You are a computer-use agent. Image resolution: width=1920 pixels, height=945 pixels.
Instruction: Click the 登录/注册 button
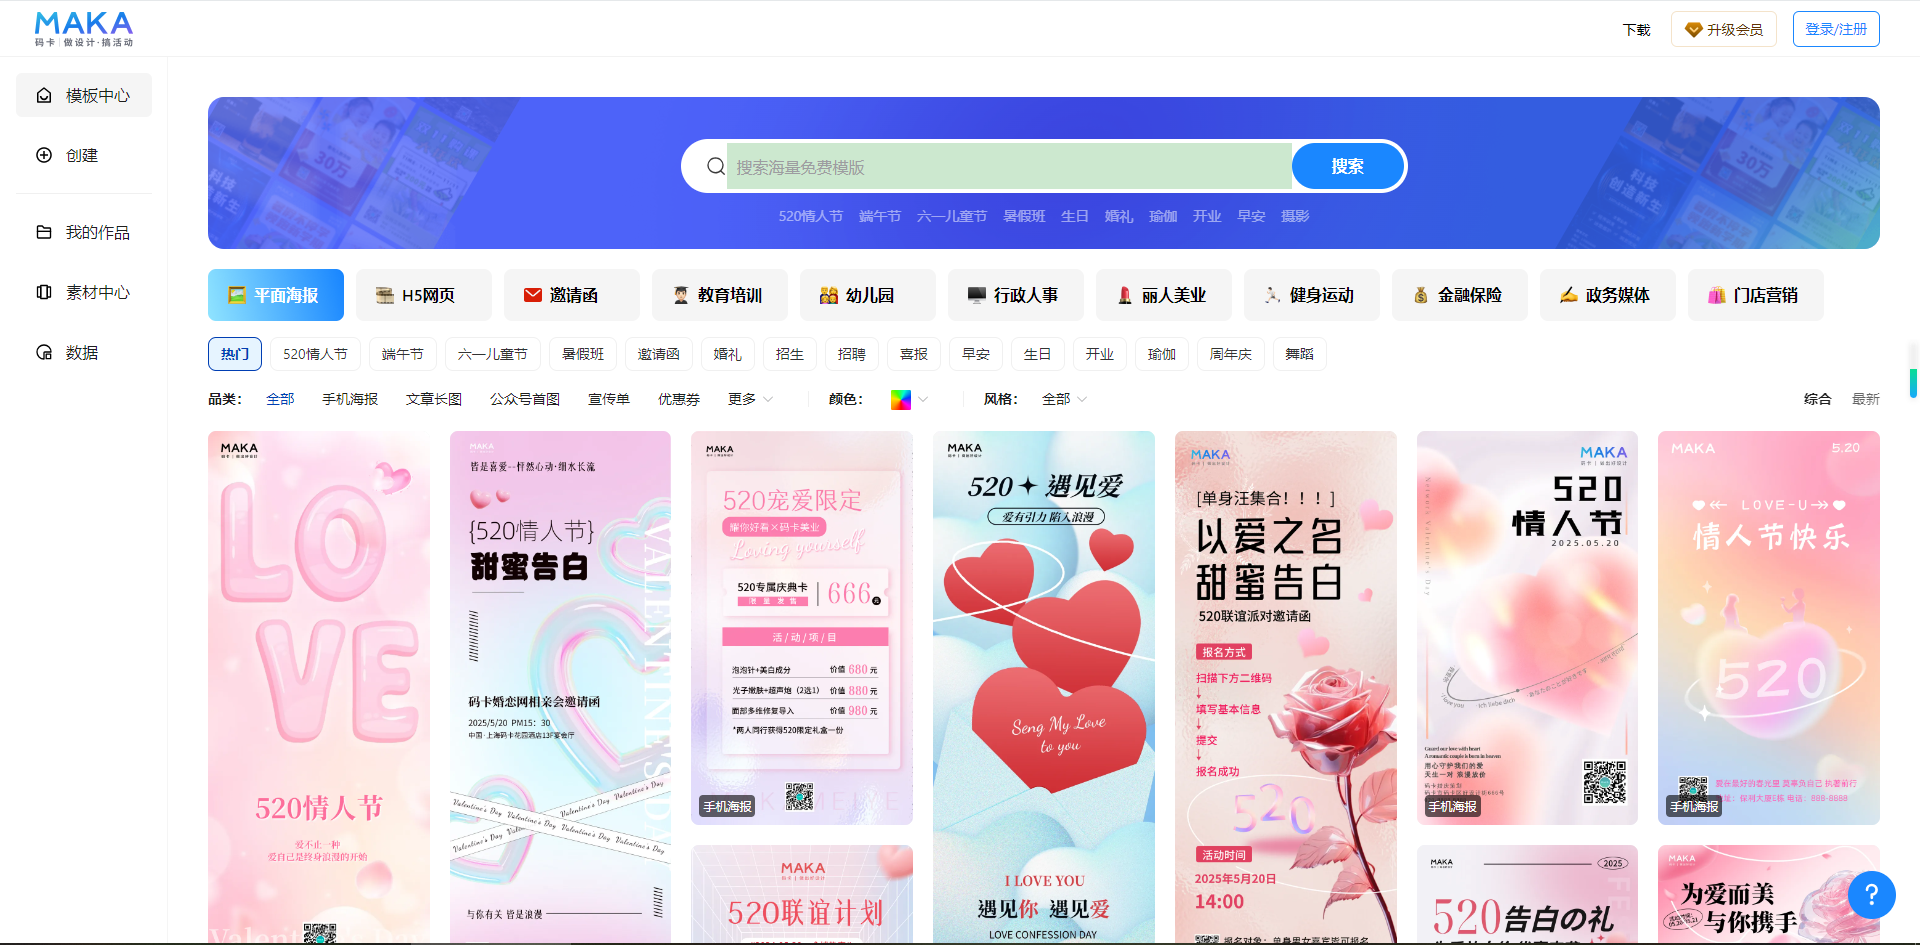tap(1835, 29)
